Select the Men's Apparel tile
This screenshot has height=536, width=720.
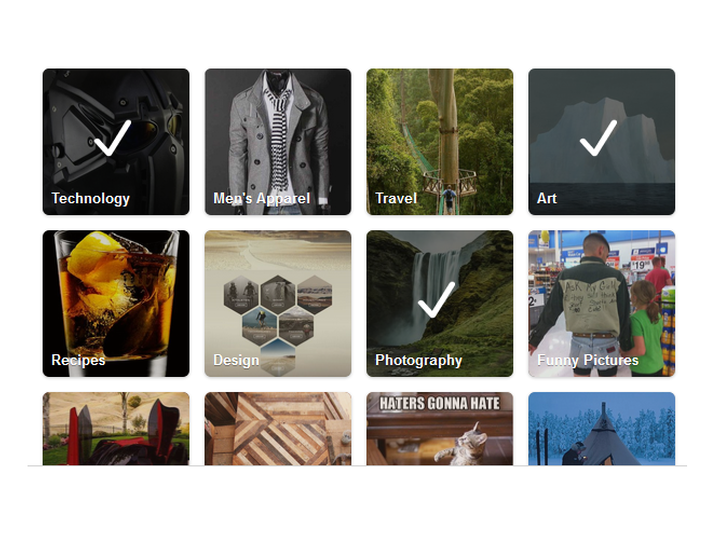(278, 141)
